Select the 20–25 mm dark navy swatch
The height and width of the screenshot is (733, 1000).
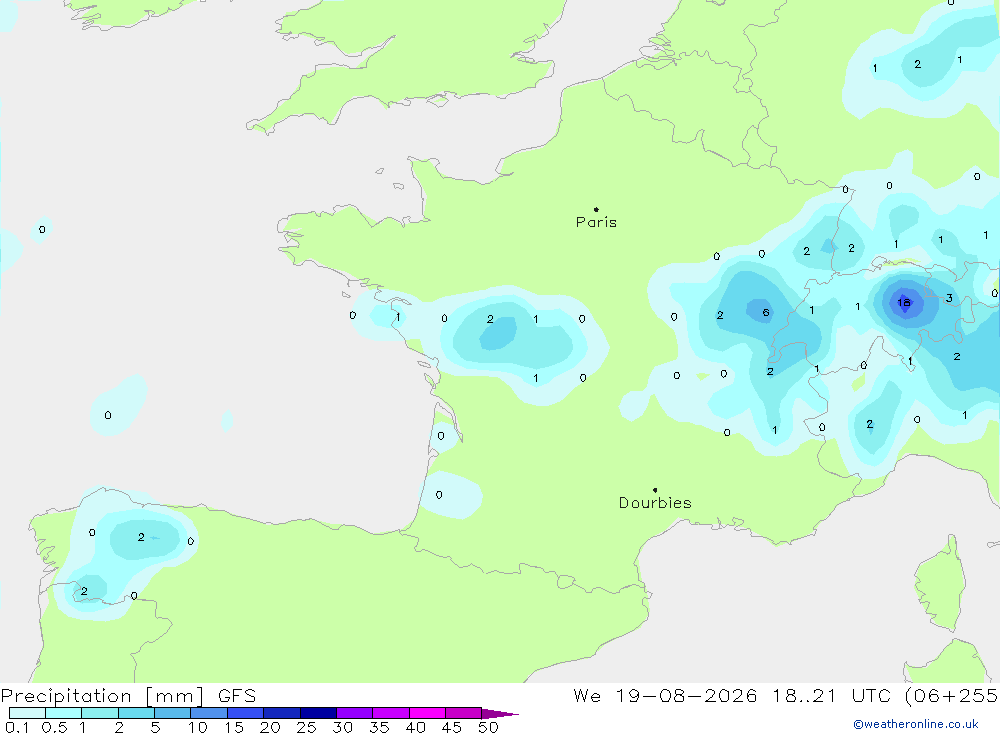(x=318, y=713)
